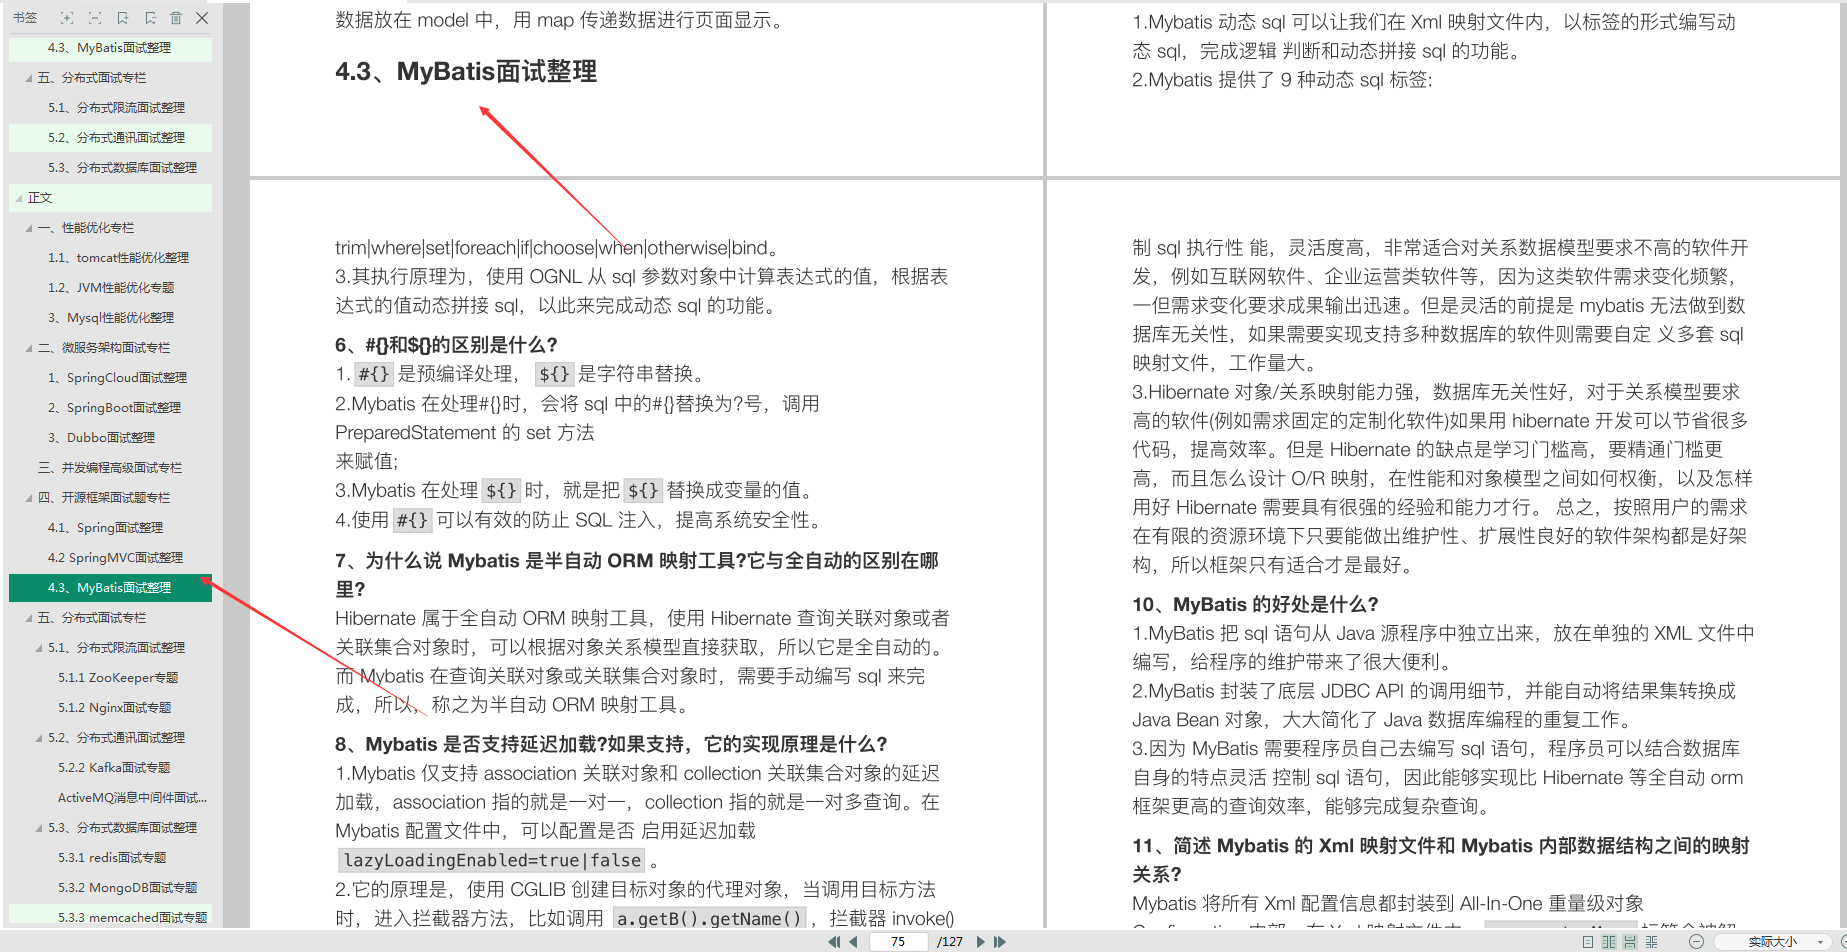
Task: Switch to two-page continuous view
Action: (1652, 941)
